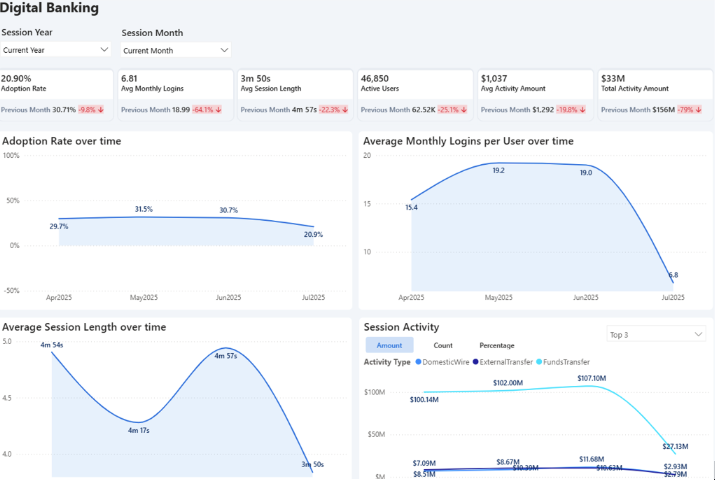Click the 19.2 label on Monthly Logins chart
Viewport: 715px width, 480px height.
click(x=498, y=171)
